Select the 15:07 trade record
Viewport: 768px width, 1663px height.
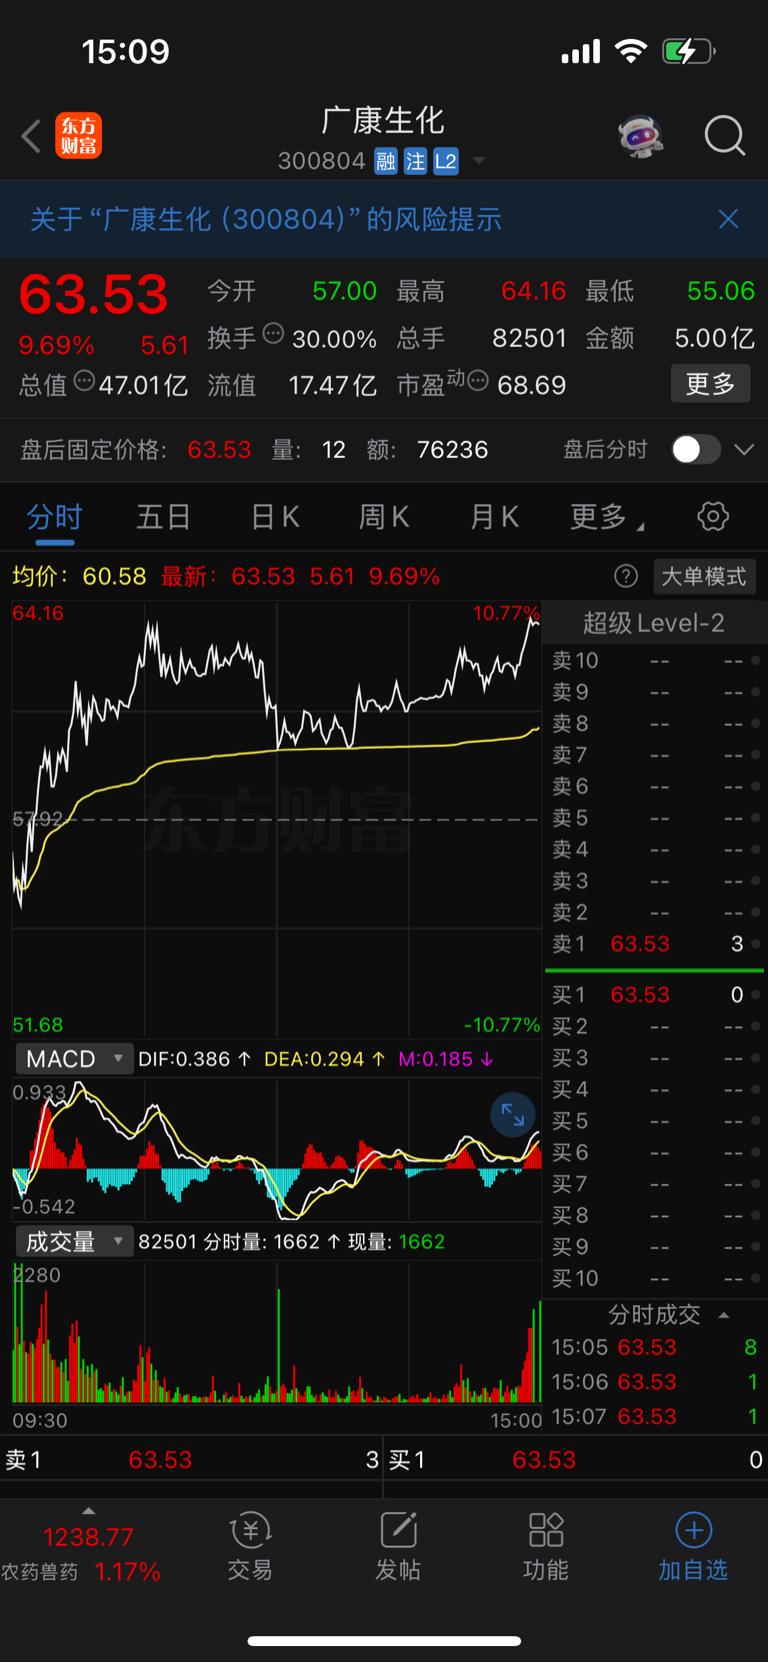[x=655, y=1417]
